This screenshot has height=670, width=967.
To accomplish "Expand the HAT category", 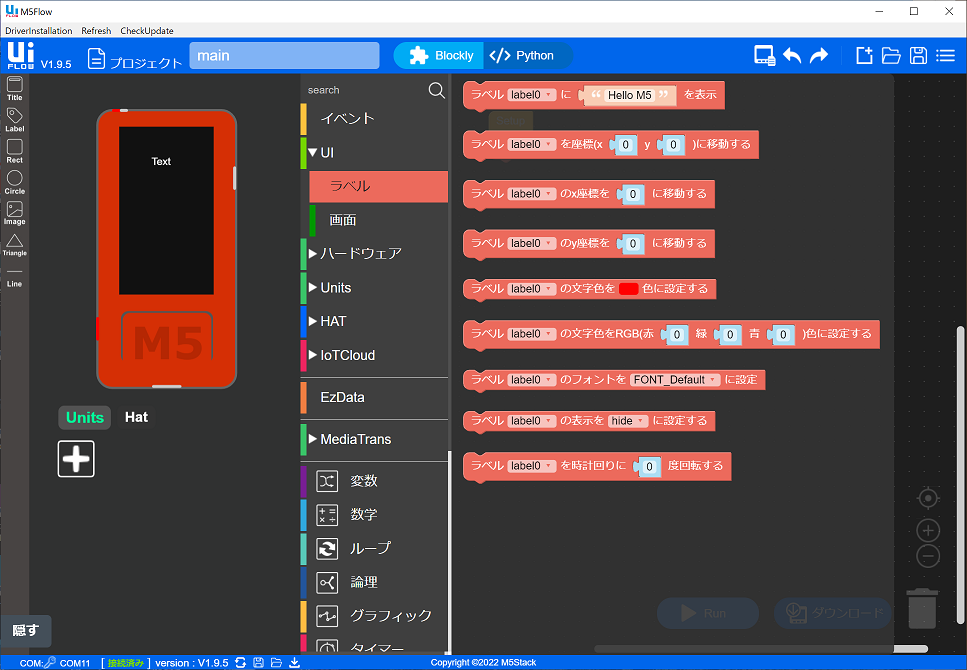I will 313,321.
